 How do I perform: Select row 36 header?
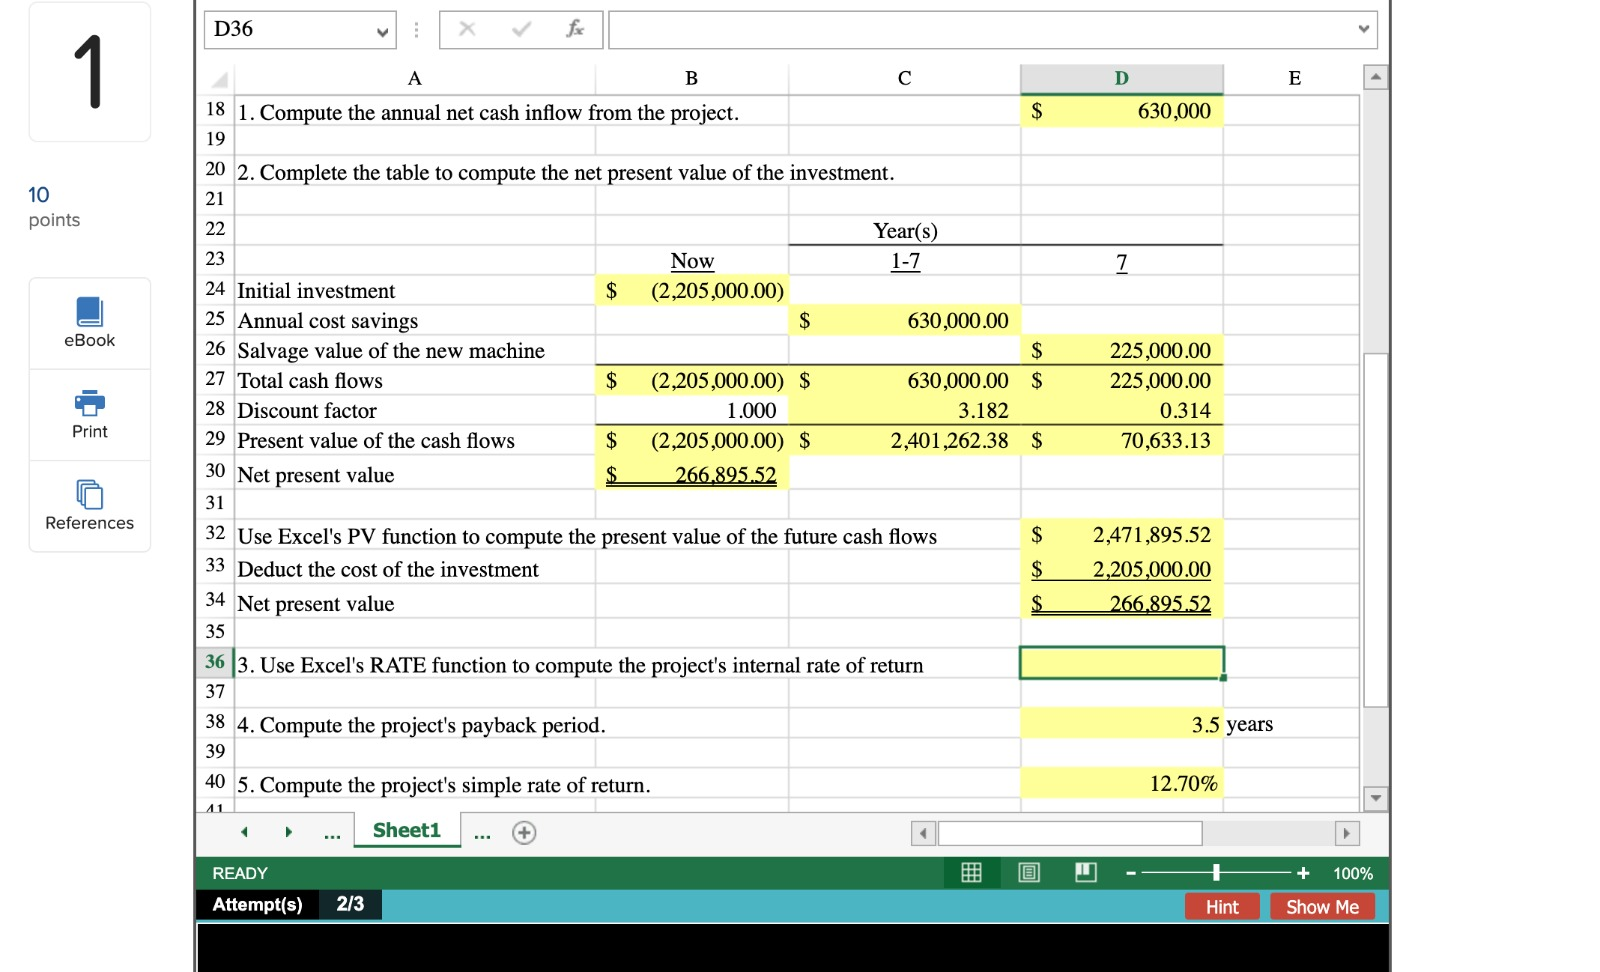pos(215,662)
